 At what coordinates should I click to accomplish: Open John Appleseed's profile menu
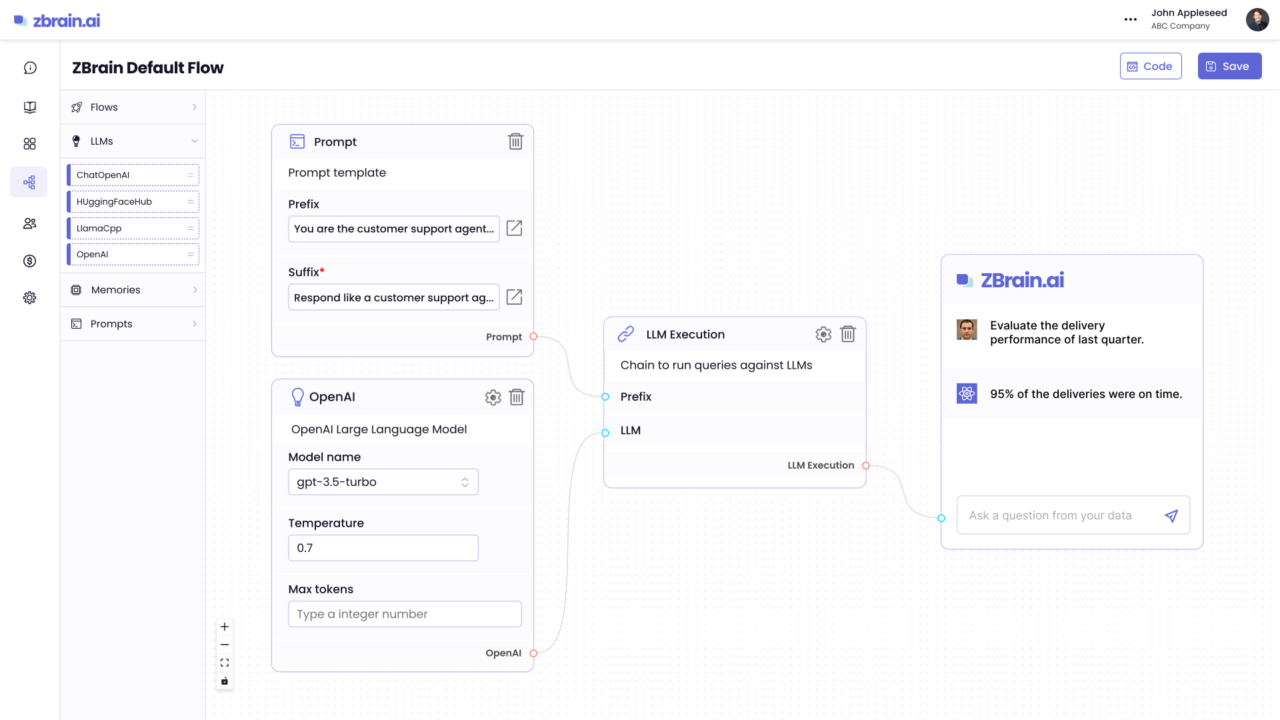(1257, 19)
